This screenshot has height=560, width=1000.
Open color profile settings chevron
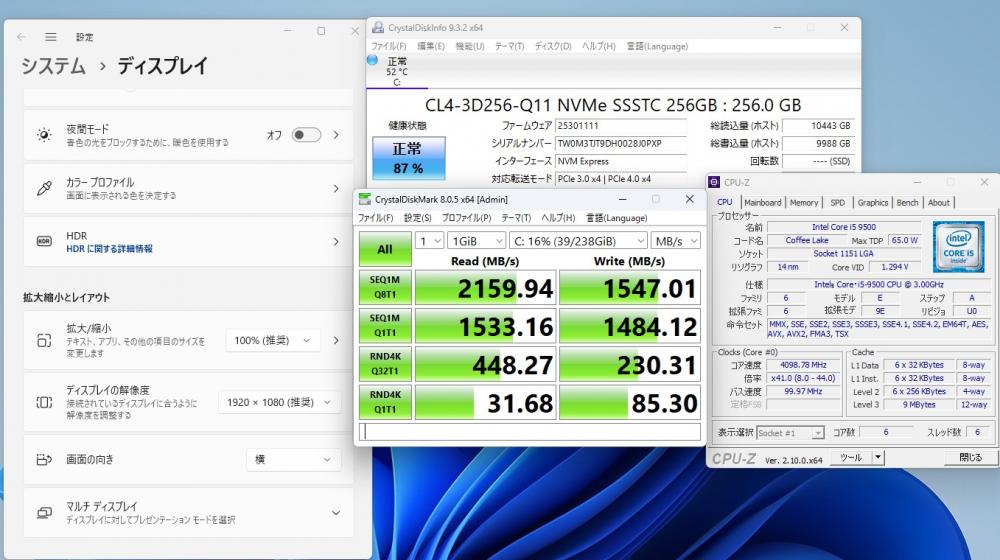(x=336, y=189)
